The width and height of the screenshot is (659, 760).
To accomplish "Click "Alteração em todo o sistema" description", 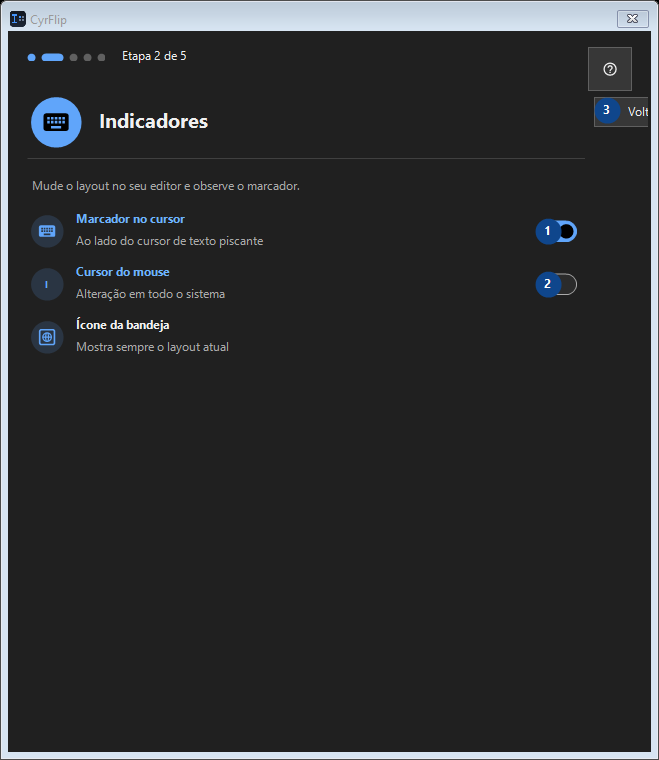I will pos(150,294).
